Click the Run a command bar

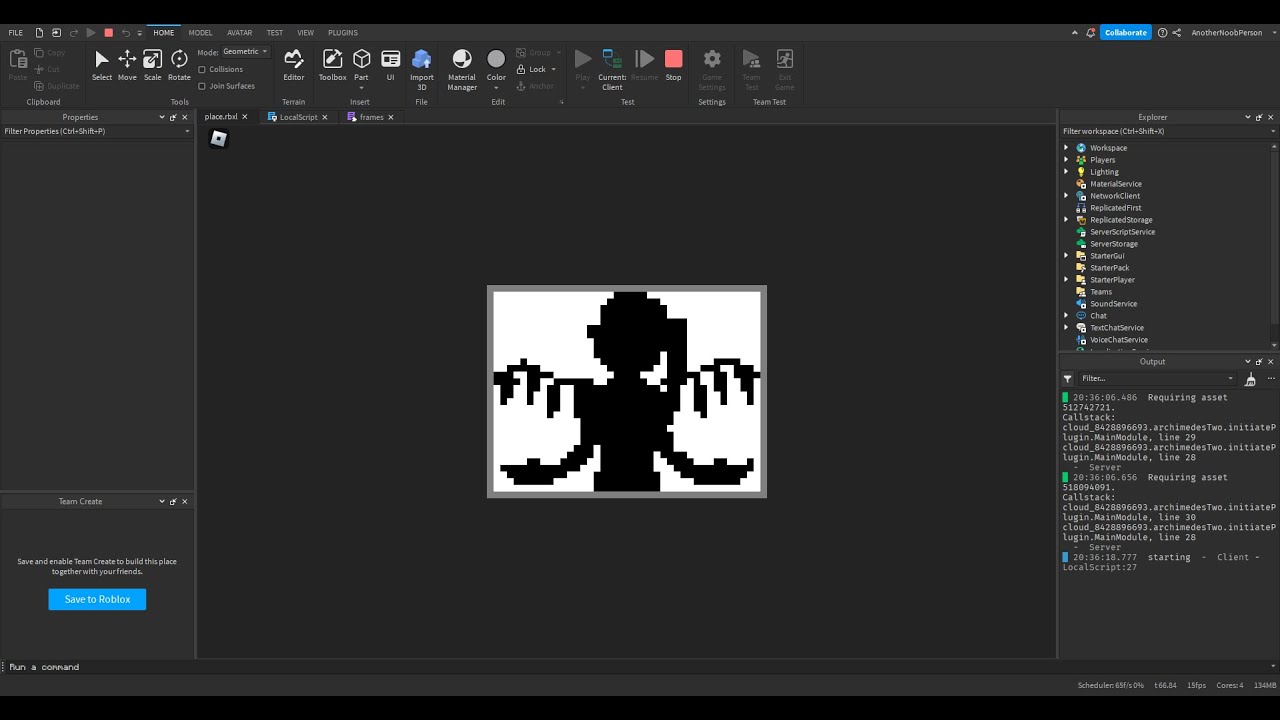click(638, 667)
